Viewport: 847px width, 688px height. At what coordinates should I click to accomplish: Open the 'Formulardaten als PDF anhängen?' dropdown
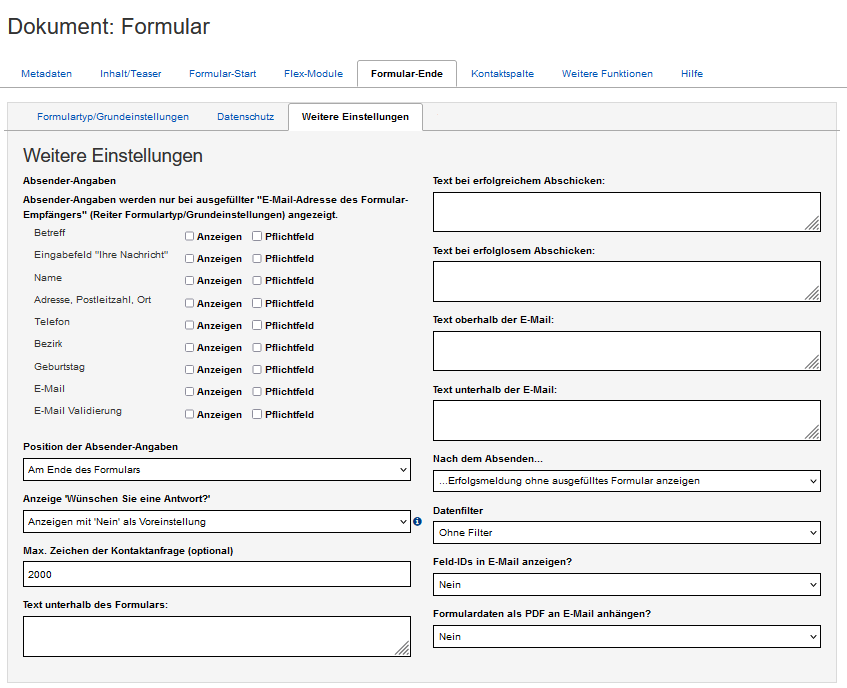pyautogui.click(x=626, y=636)
